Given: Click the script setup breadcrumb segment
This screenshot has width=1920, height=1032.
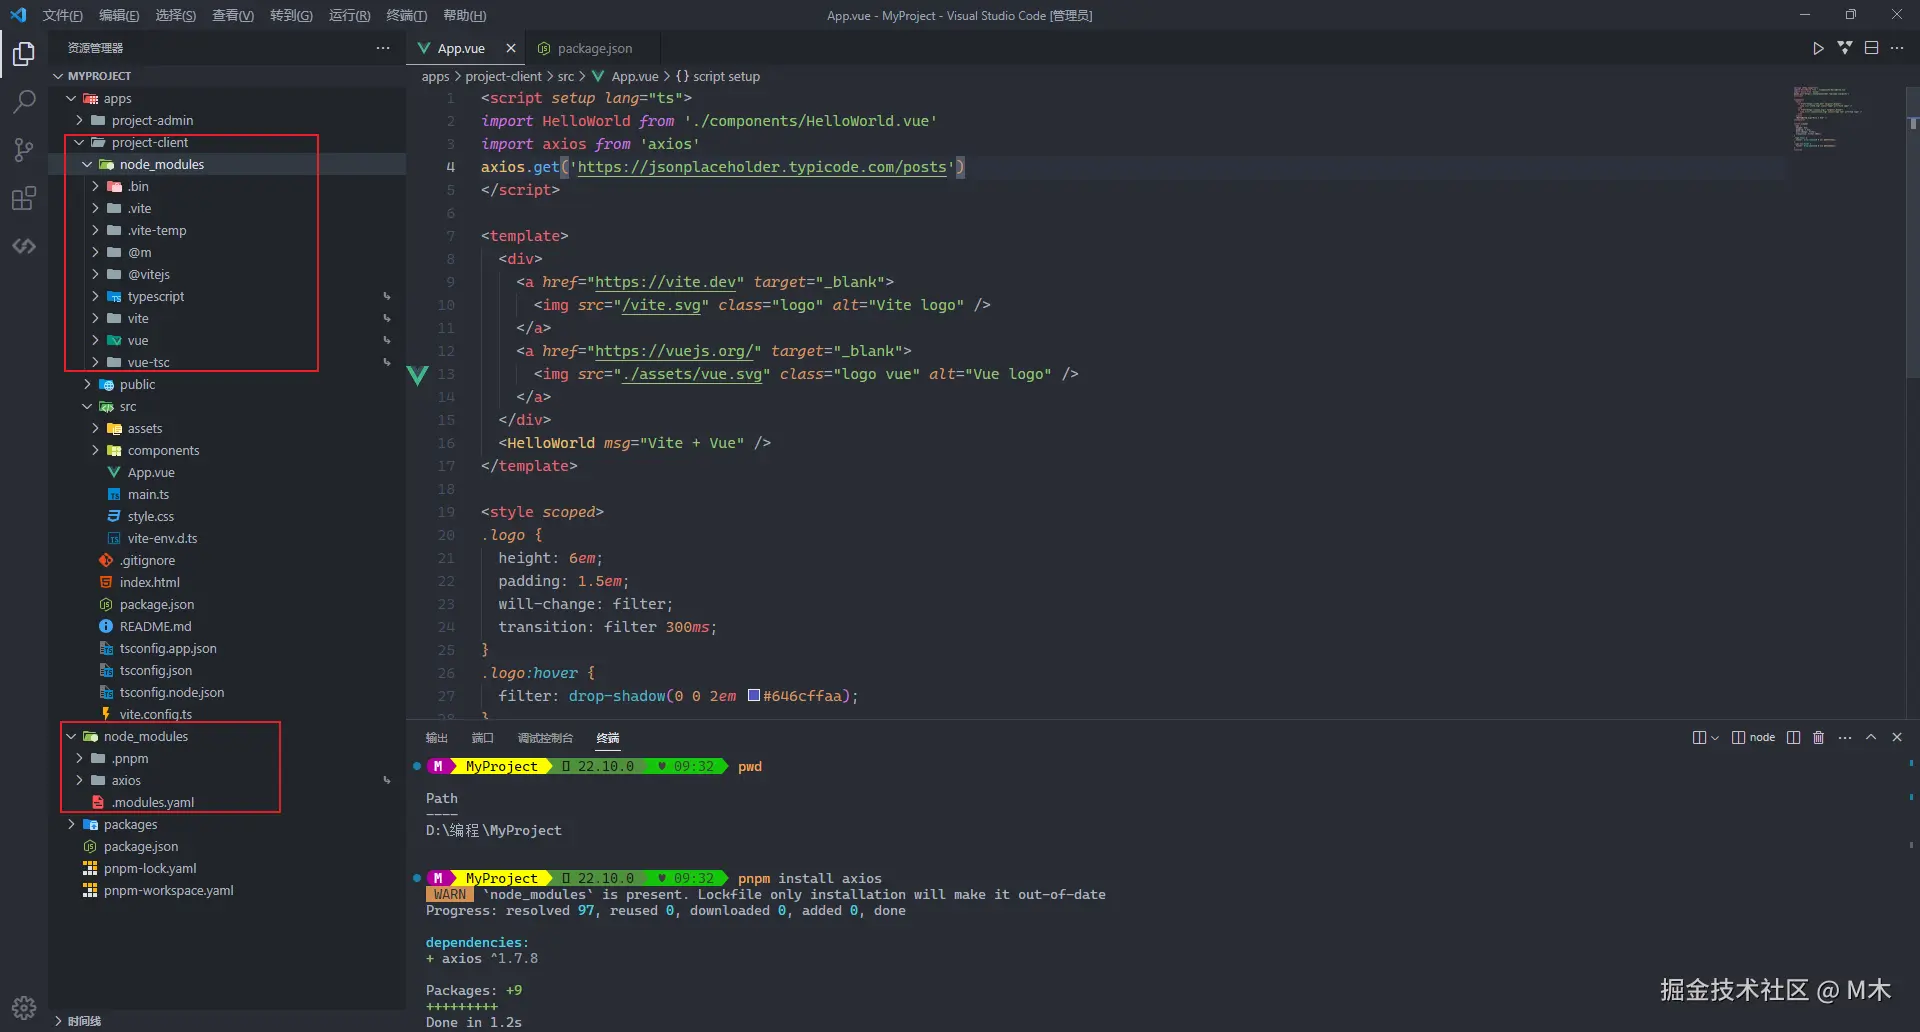Looking at the screenshot, I should 718,76.
